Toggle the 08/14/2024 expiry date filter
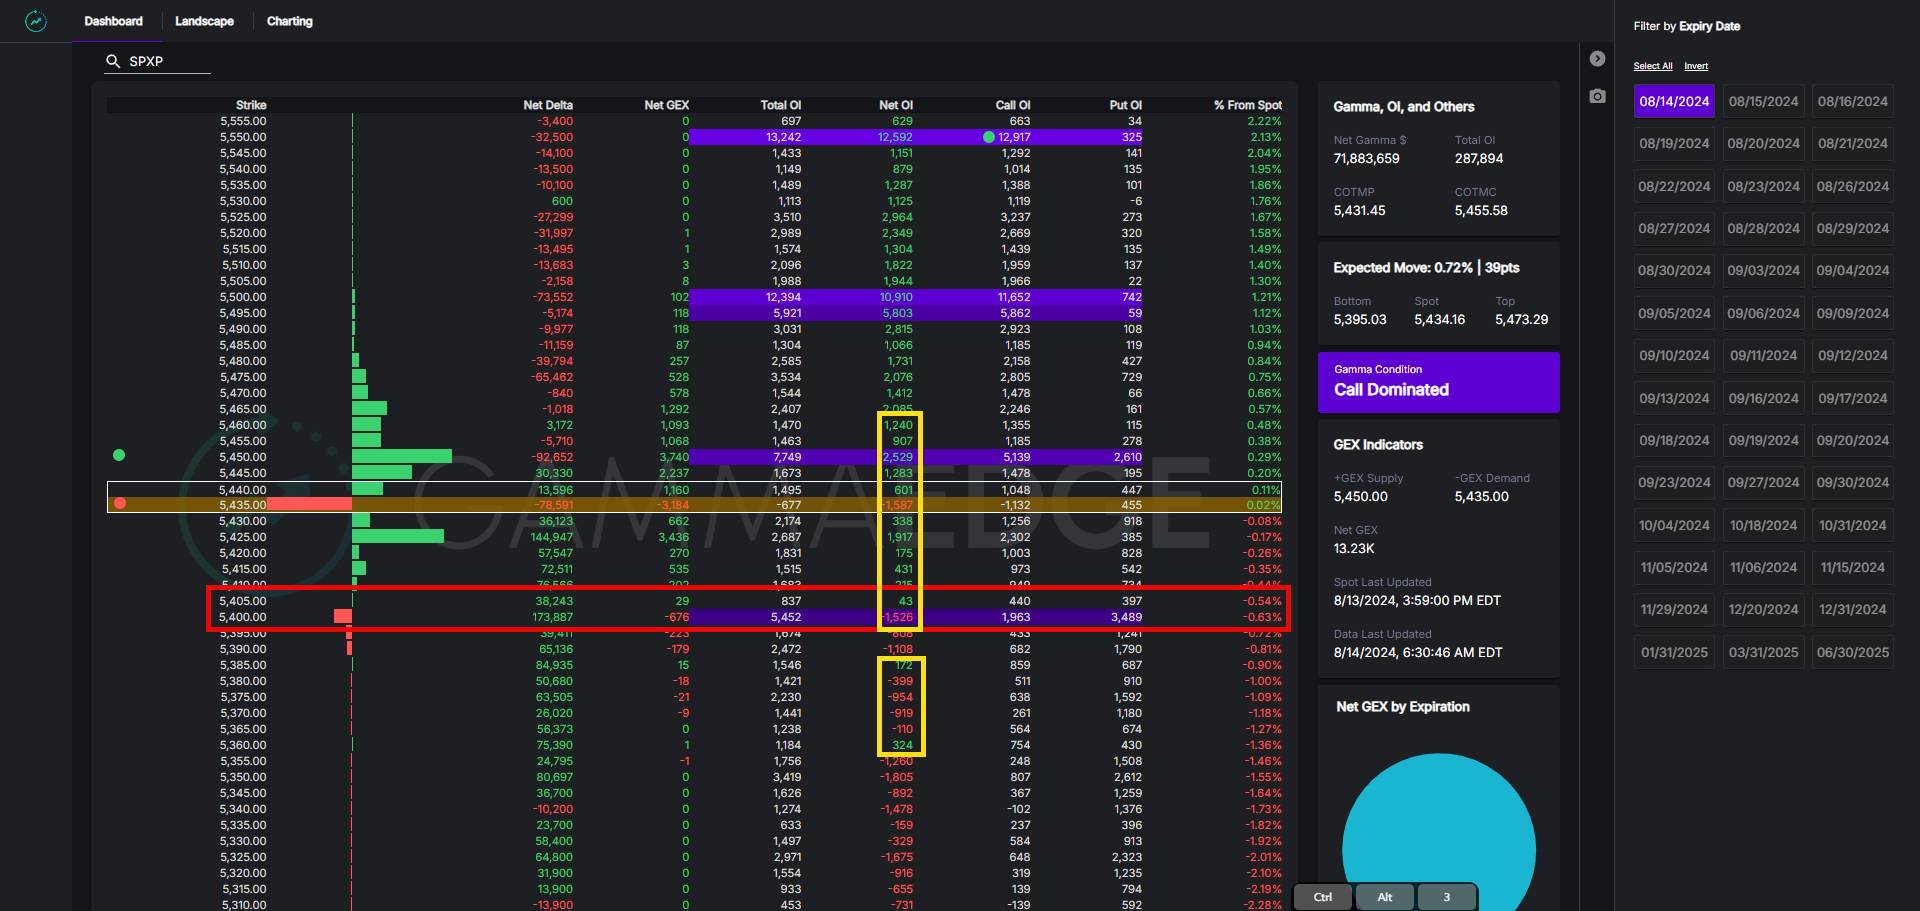Viewport: 1920px width, 911px height. 1673,101
